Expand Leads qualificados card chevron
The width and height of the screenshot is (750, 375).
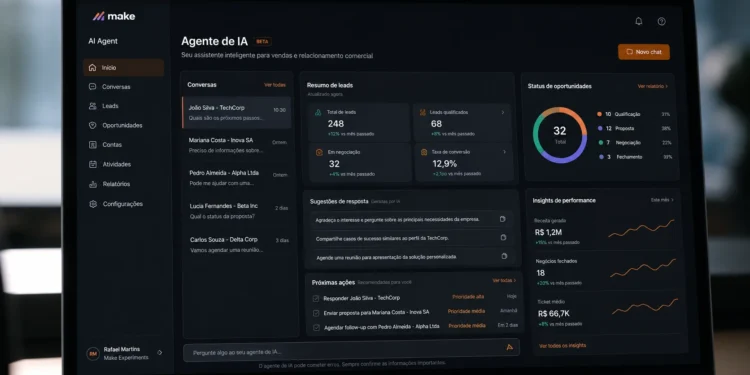503,112
